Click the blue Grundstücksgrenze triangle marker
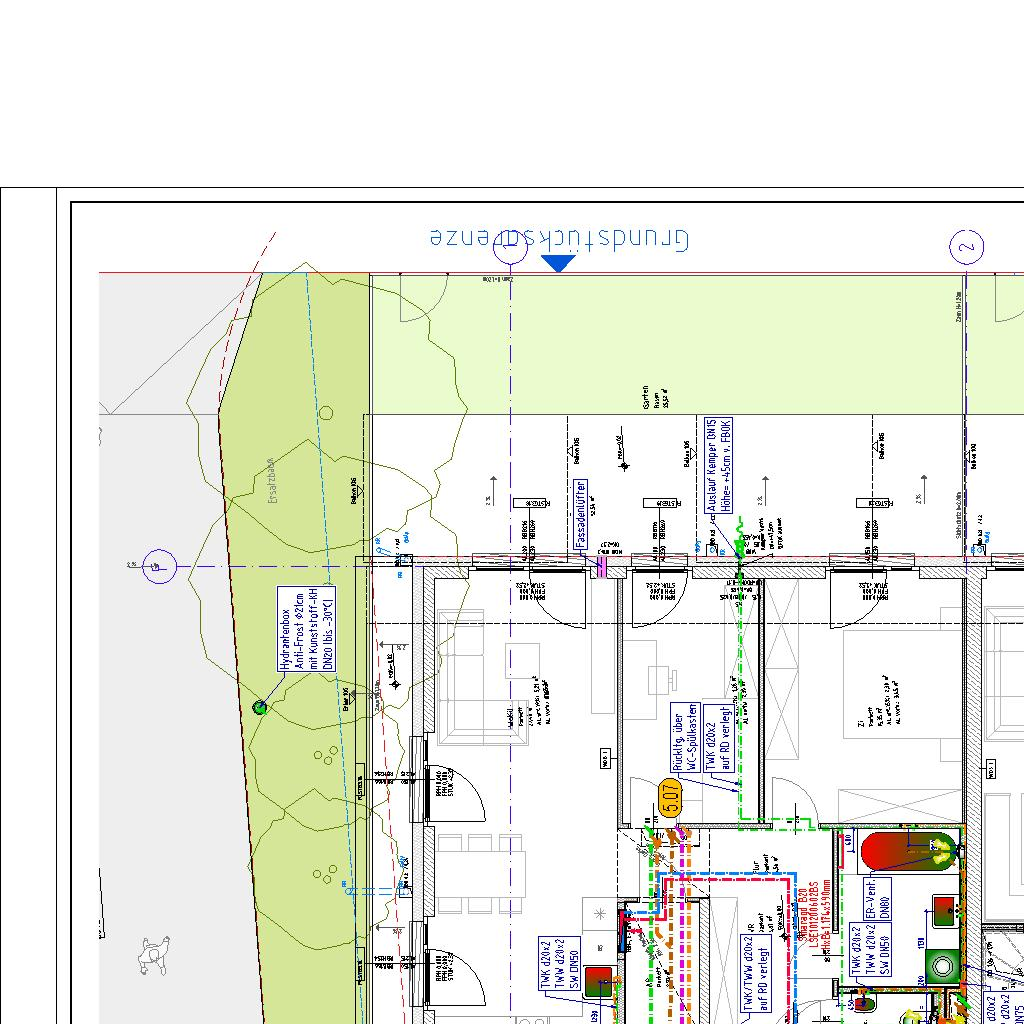Image resolution: width=1024 pixels, height=1024 pixels. click(557, 263)
